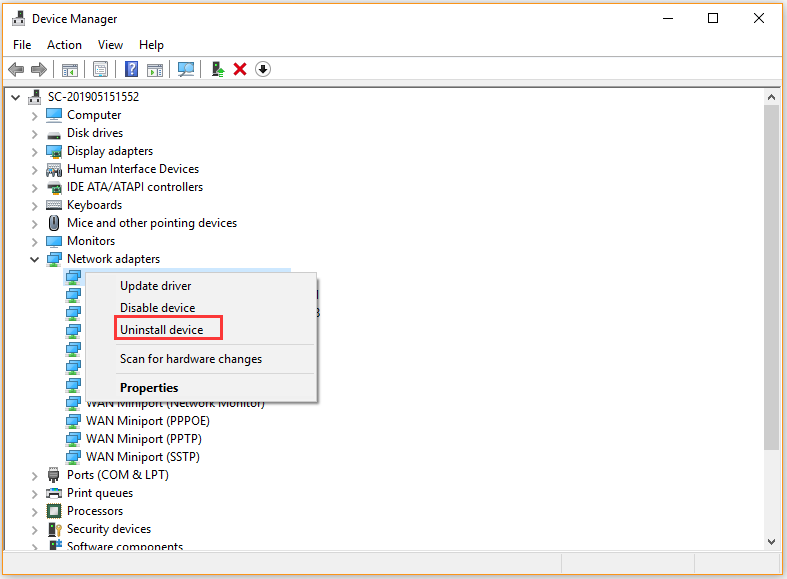
Task: Expand the Disk drives category
Action: (34, 134)
